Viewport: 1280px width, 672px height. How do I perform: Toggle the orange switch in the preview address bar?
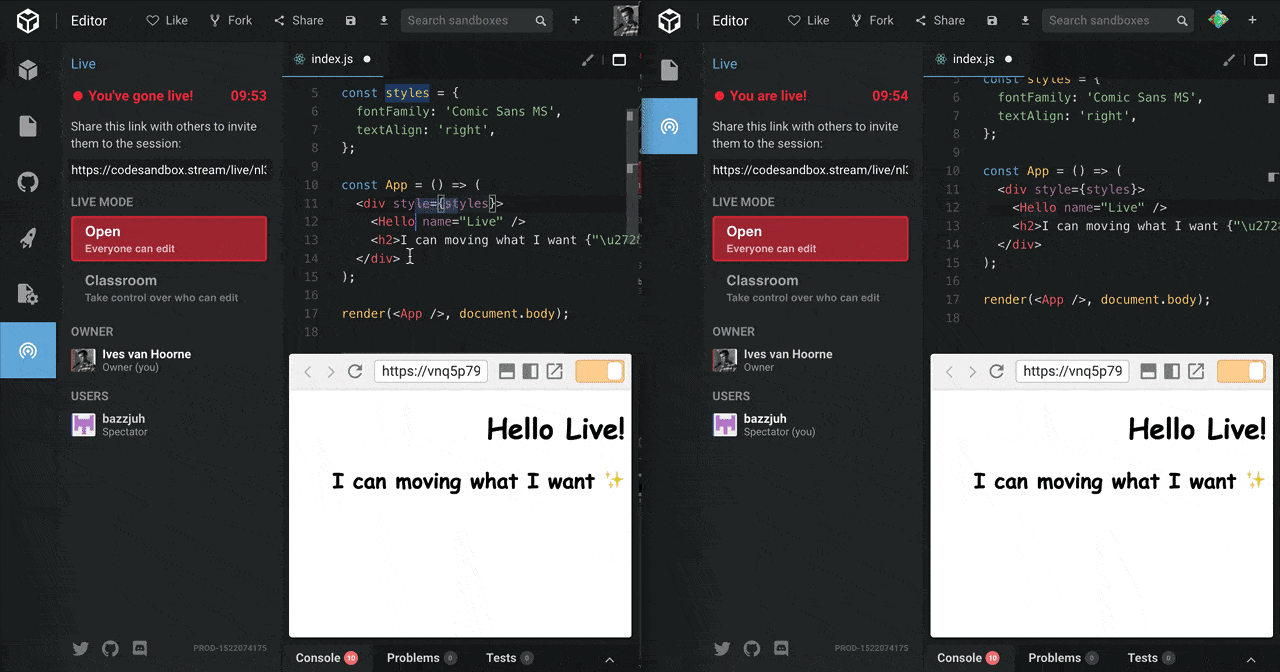coord(599,371)
